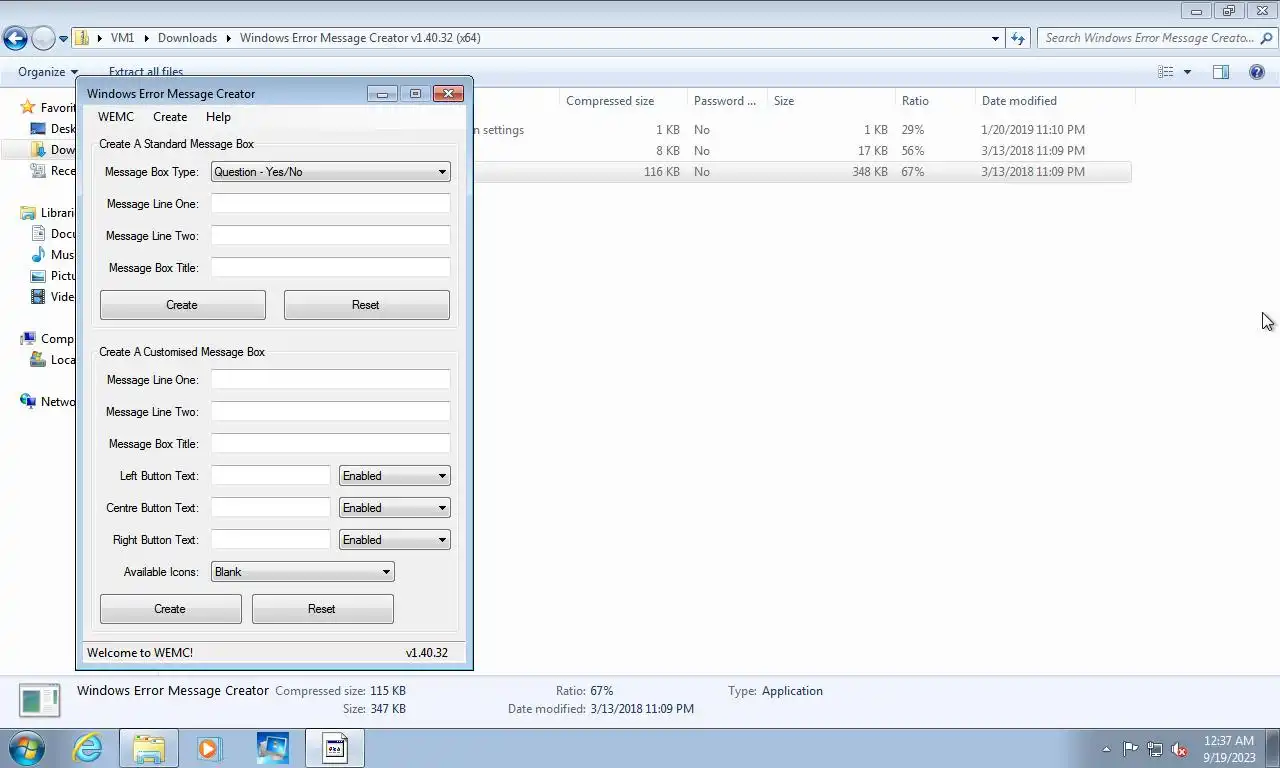The height and width of the screenshot is (768, 1280).
Task: Click standard Message Box Title field
Action: (x=330, y=268)
